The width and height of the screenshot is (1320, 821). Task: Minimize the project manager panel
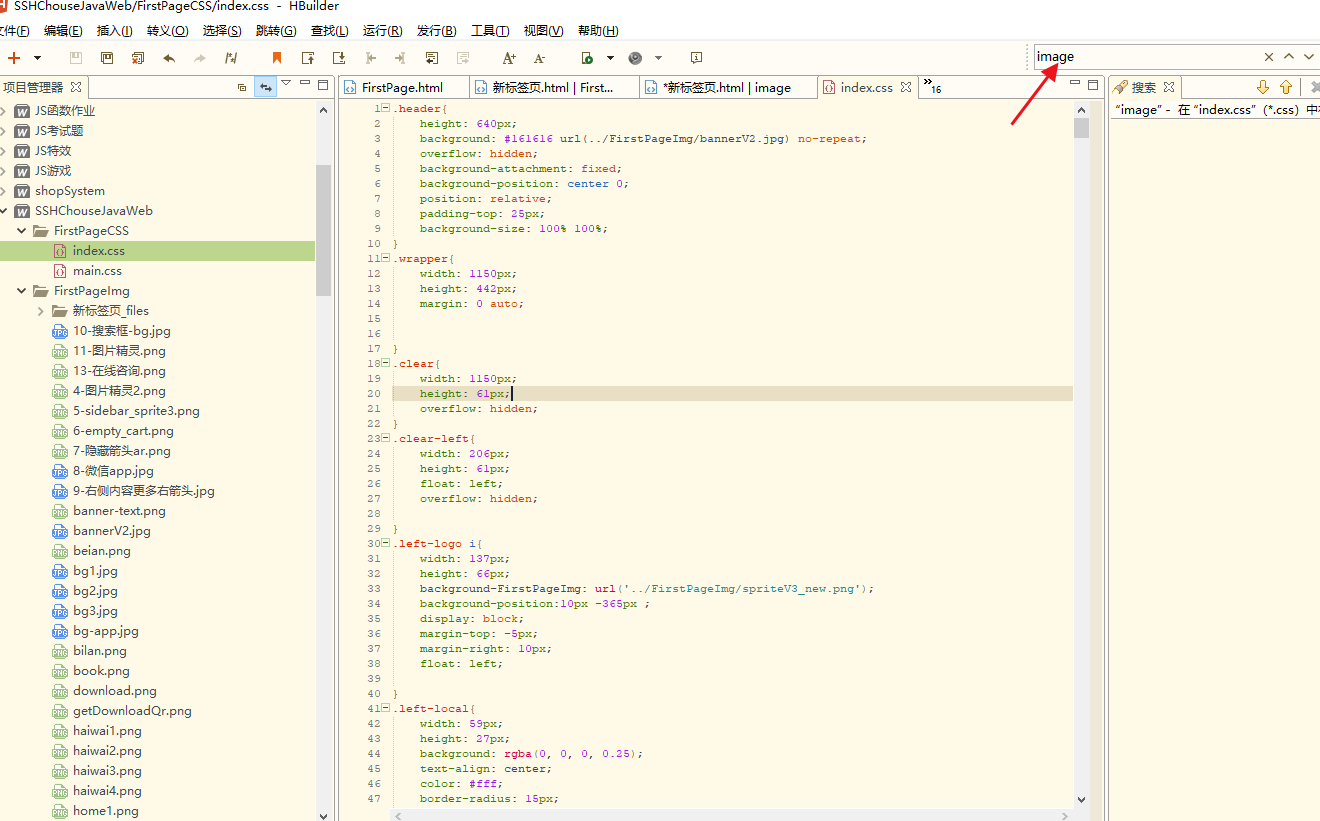306,84
